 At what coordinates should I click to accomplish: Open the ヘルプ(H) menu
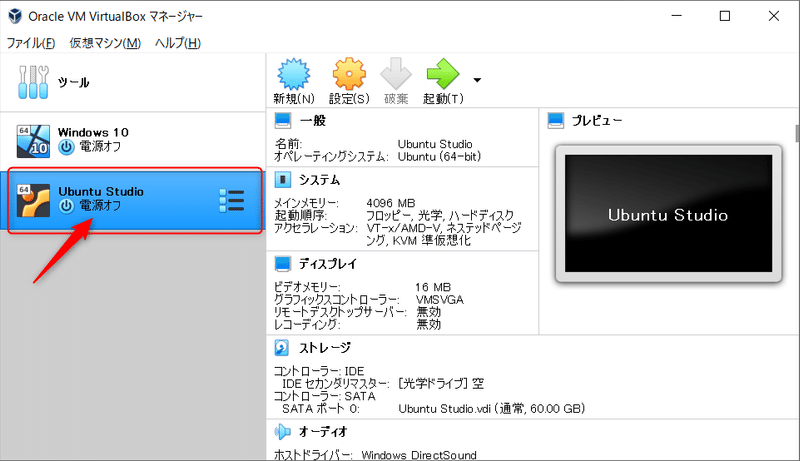coord(178,43)
